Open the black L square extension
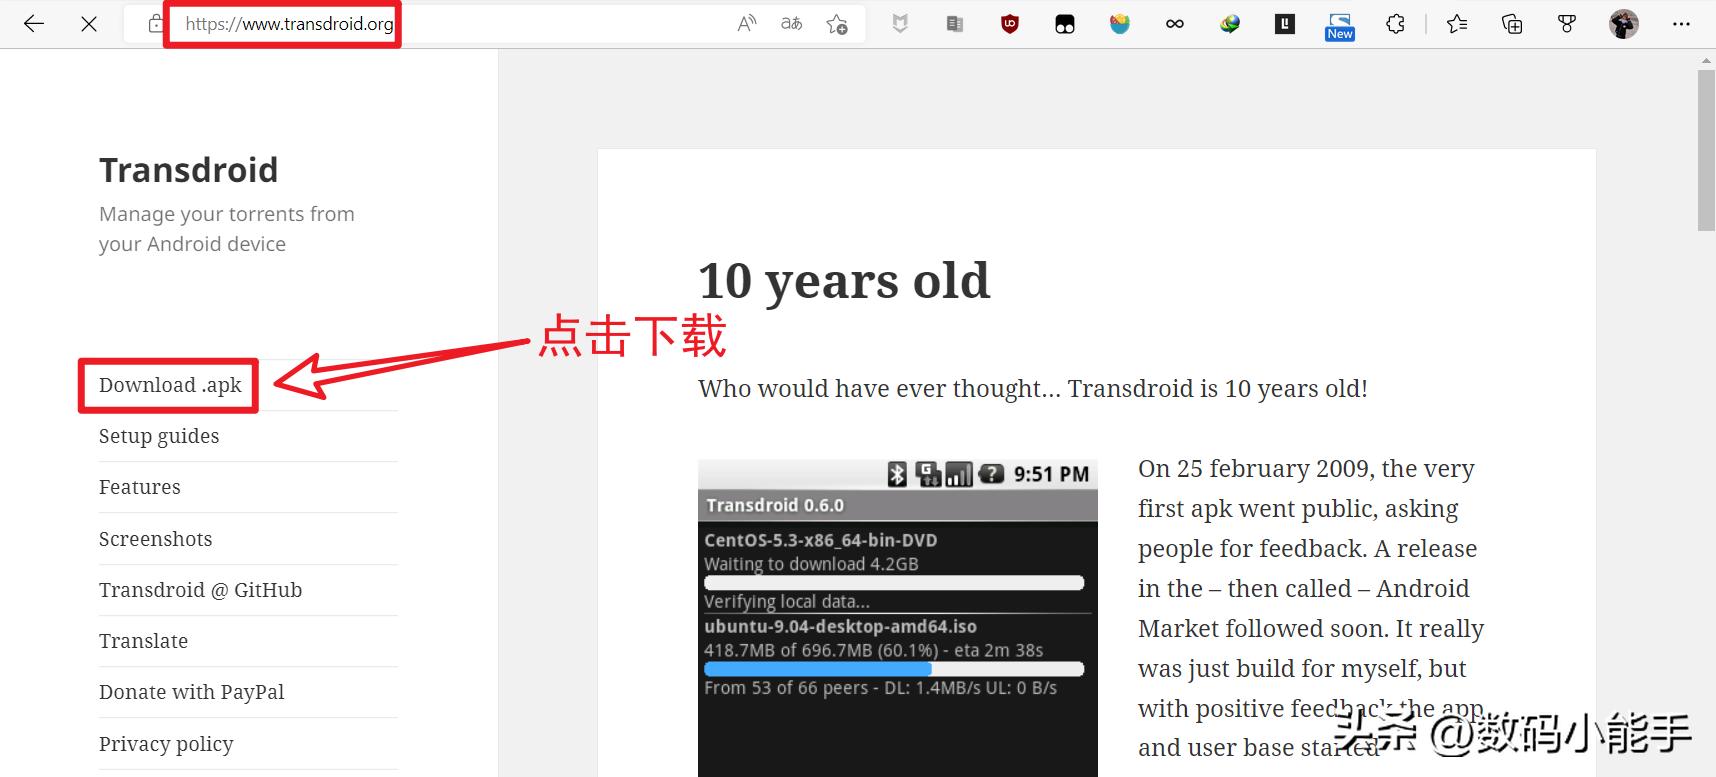The width and height of the screenshot is (1716, 777). click(1285, 24)
